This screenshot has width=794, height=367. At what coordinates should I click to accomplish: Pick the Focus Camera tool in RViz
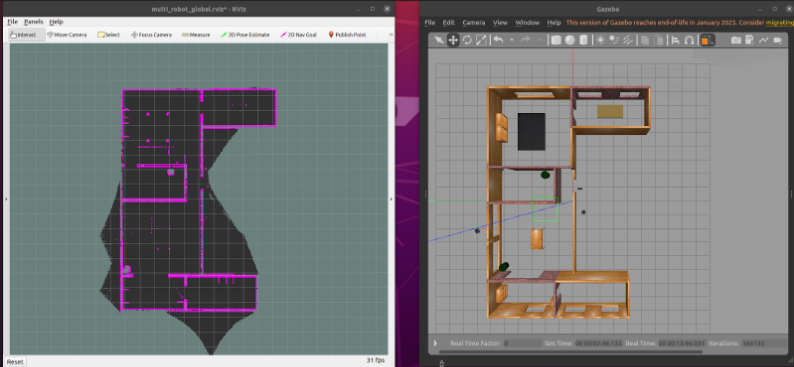point(151,35)
